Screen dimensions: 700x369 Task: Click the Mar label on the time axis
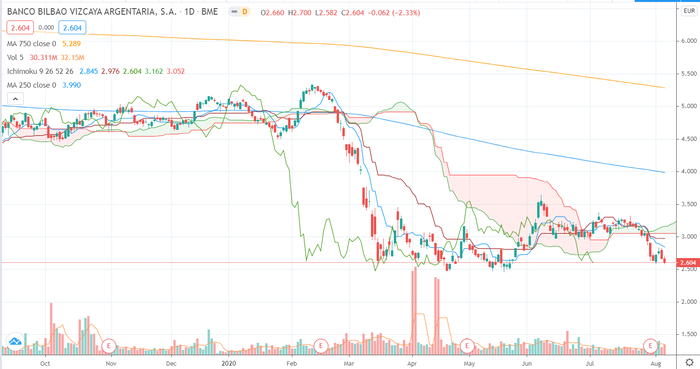point(349,363)
